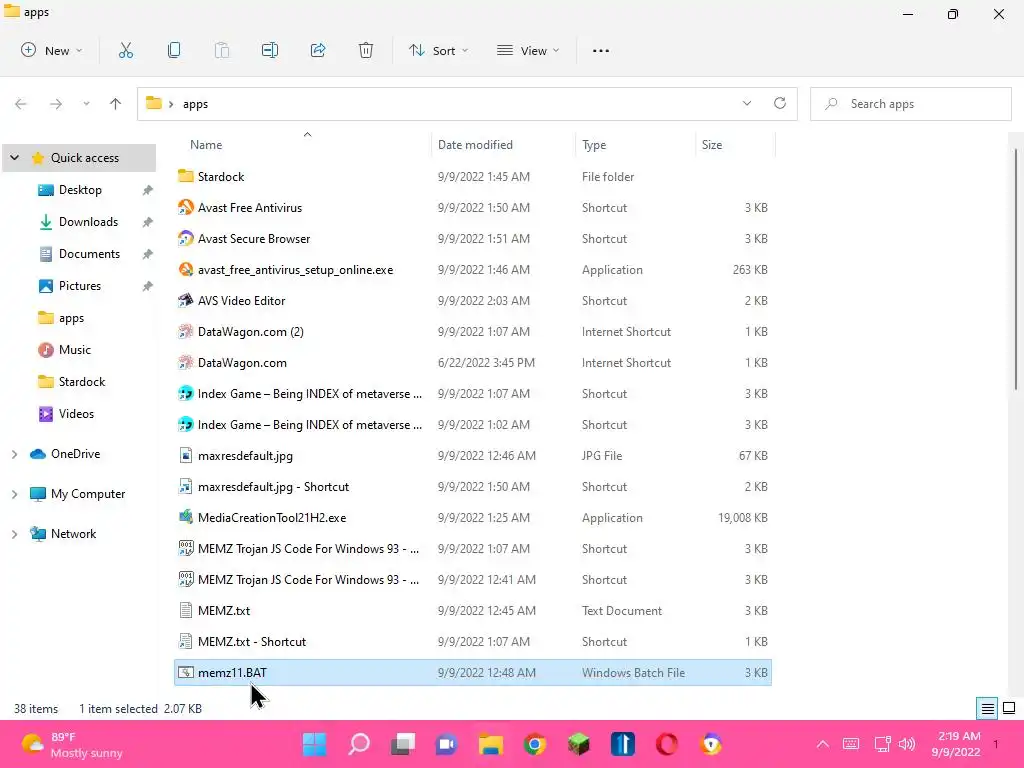Go up one folder level

(116, 104)
